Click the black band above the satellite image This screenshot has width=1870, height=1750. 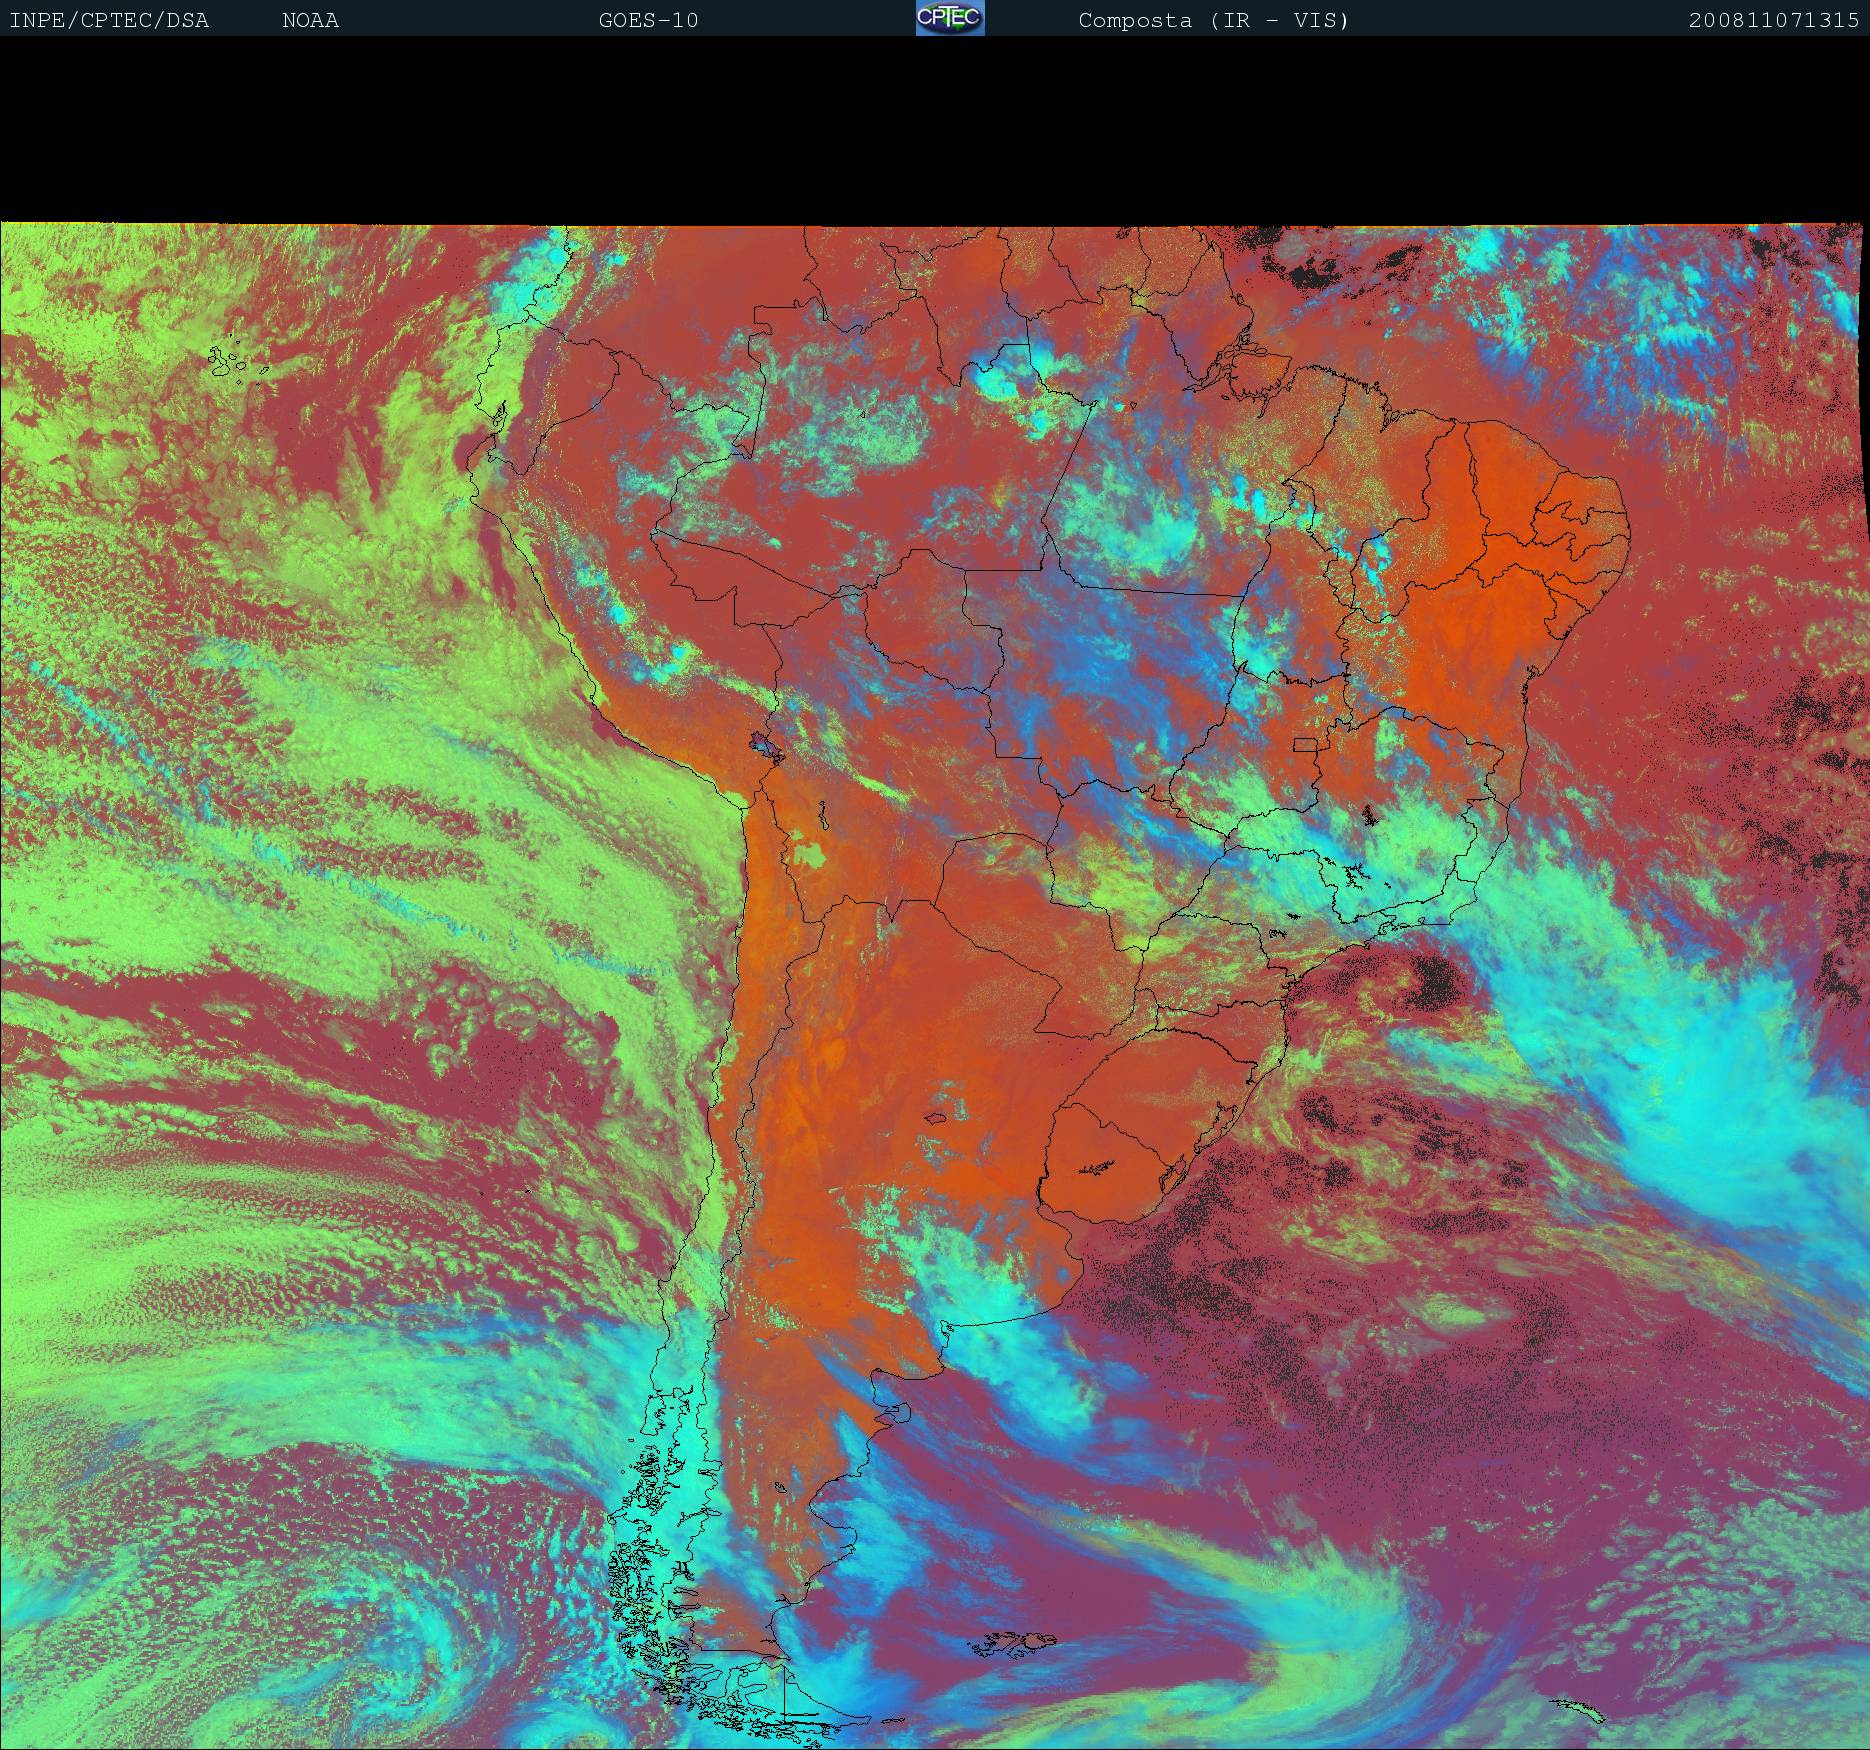935,130
